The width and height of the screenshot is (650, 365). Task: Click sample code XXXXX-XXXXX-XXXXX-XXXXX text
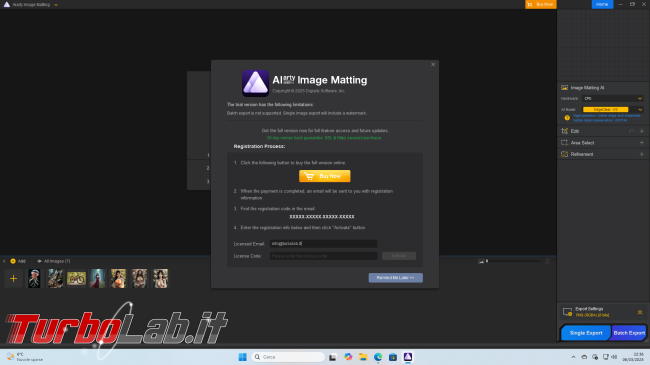[322, 217]
